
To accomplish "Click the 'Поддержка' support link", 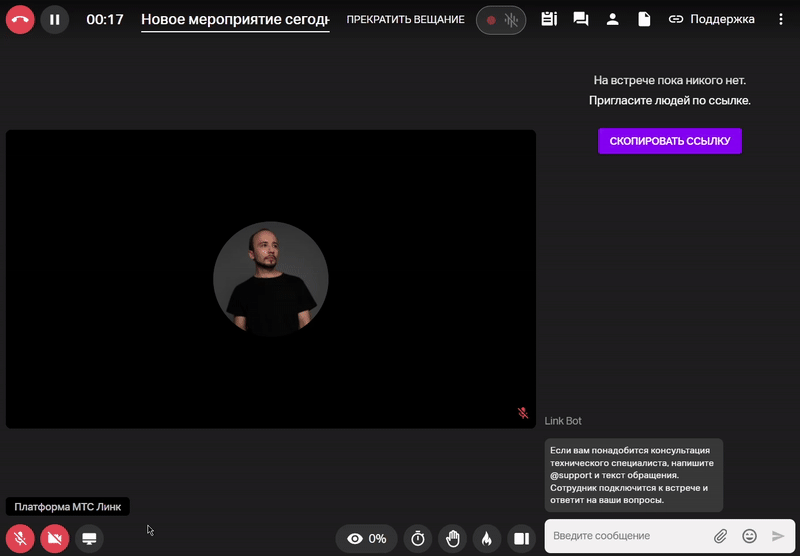I will coord(711,19).
